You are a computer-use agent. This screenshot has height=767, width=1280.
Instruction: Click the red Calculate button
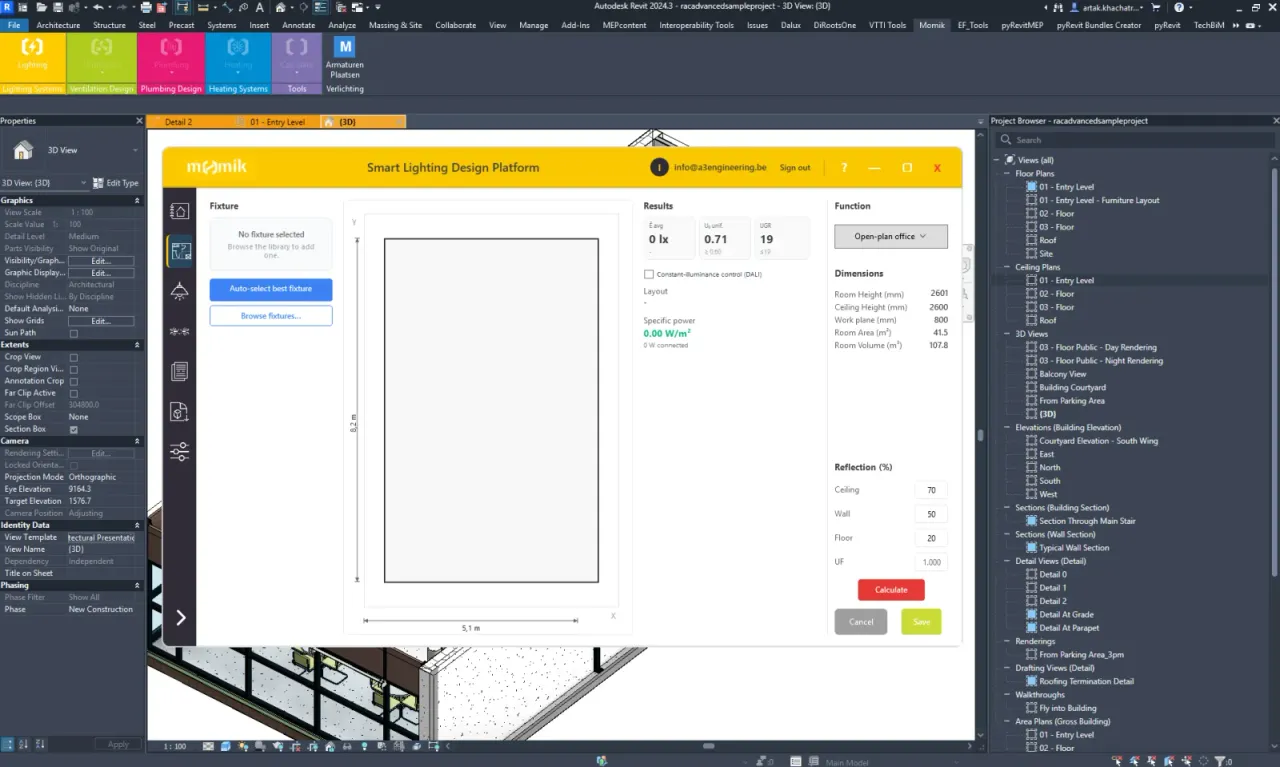891,590
